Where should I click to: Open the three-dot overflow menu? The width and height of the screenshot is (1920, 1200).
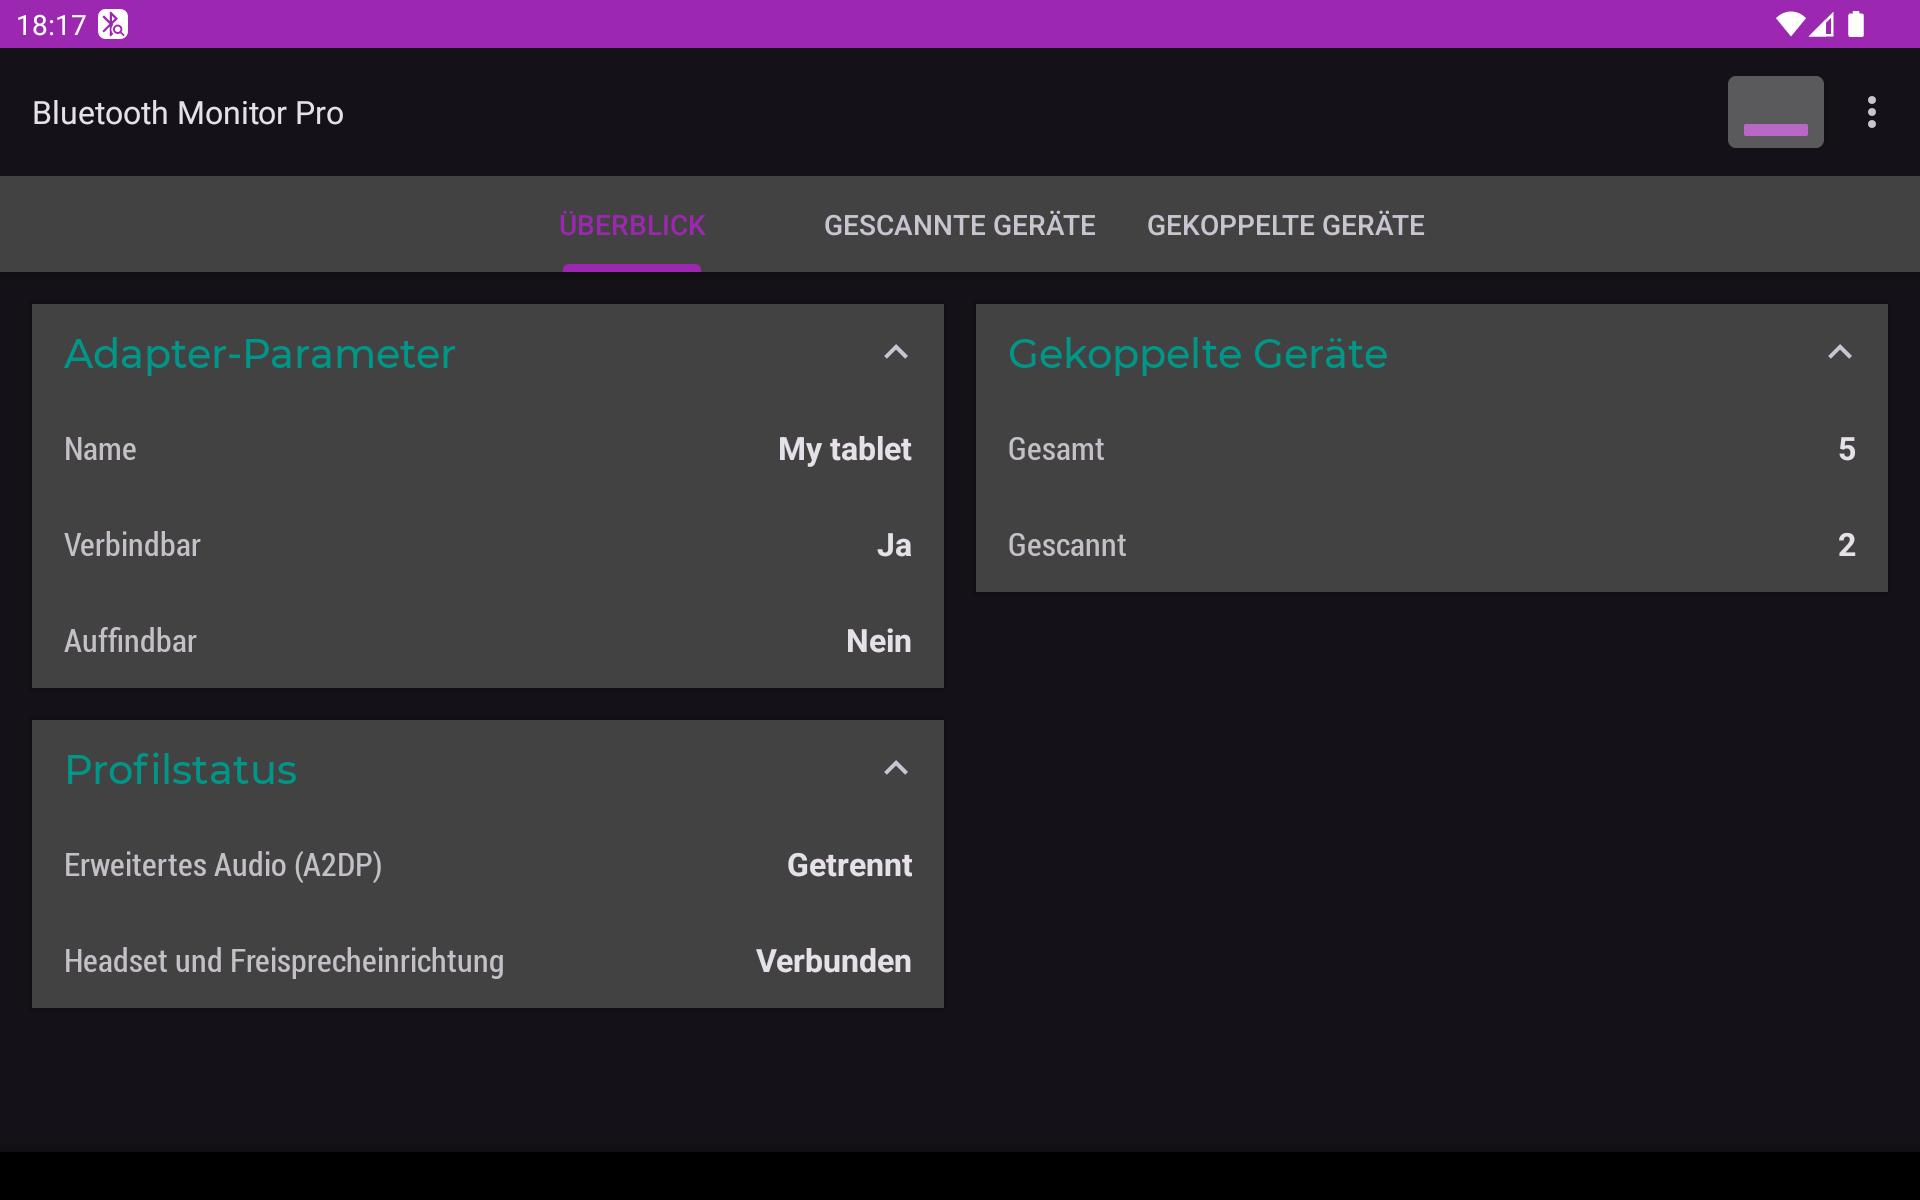click(x=1871, y=112)
